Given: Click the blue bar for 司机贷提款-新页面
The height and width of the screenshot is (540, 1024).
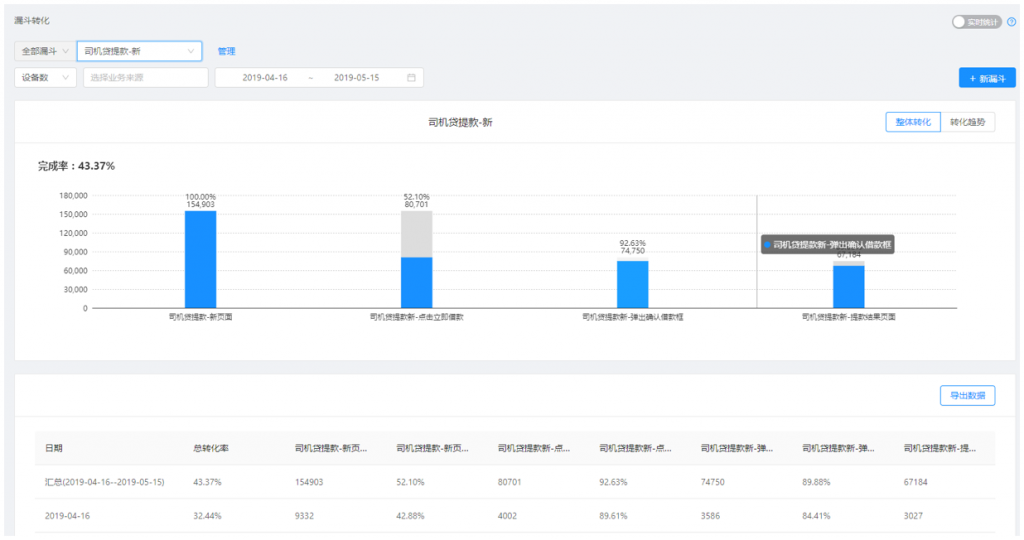Looking at the screenshot, I should [200, 260].
